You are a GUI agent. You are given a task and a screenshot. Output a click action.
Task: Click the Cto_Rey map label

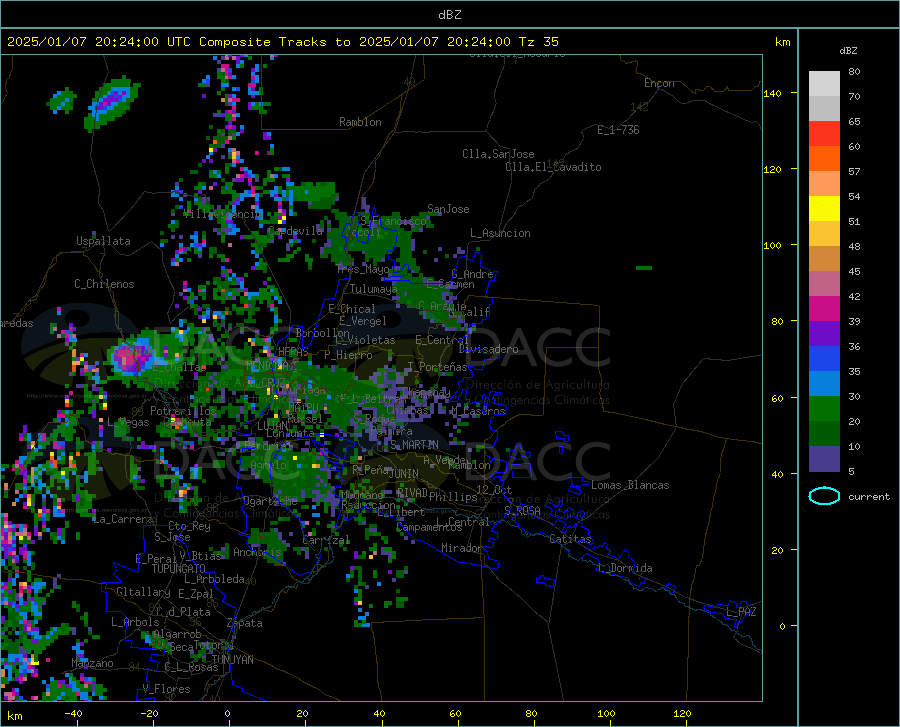click(189, 526)
